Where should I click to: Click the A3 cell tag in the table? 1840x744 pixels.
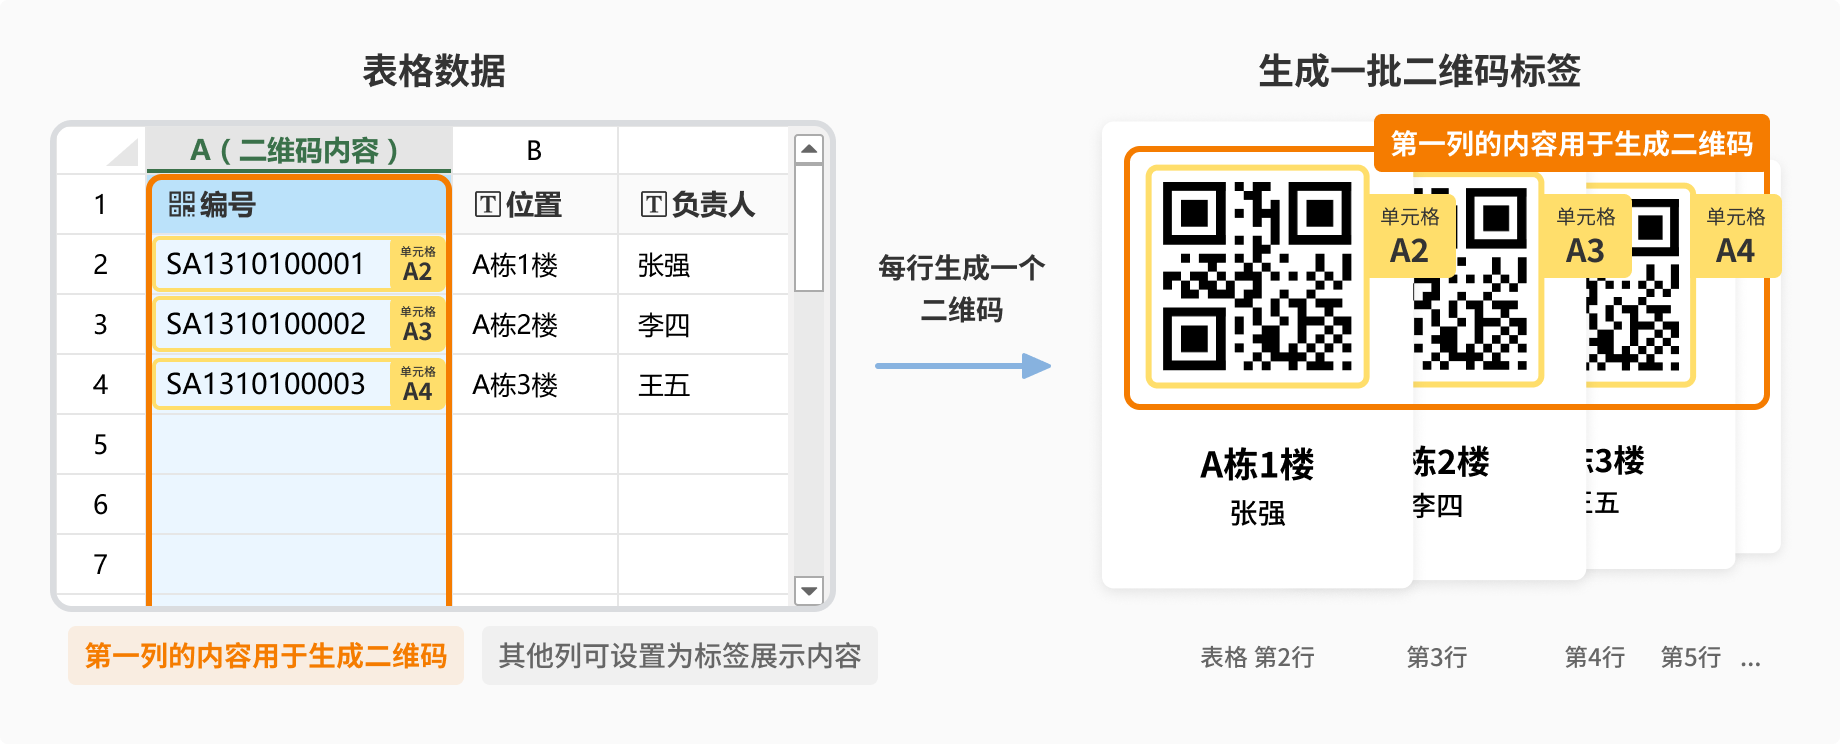pos(417,324)
